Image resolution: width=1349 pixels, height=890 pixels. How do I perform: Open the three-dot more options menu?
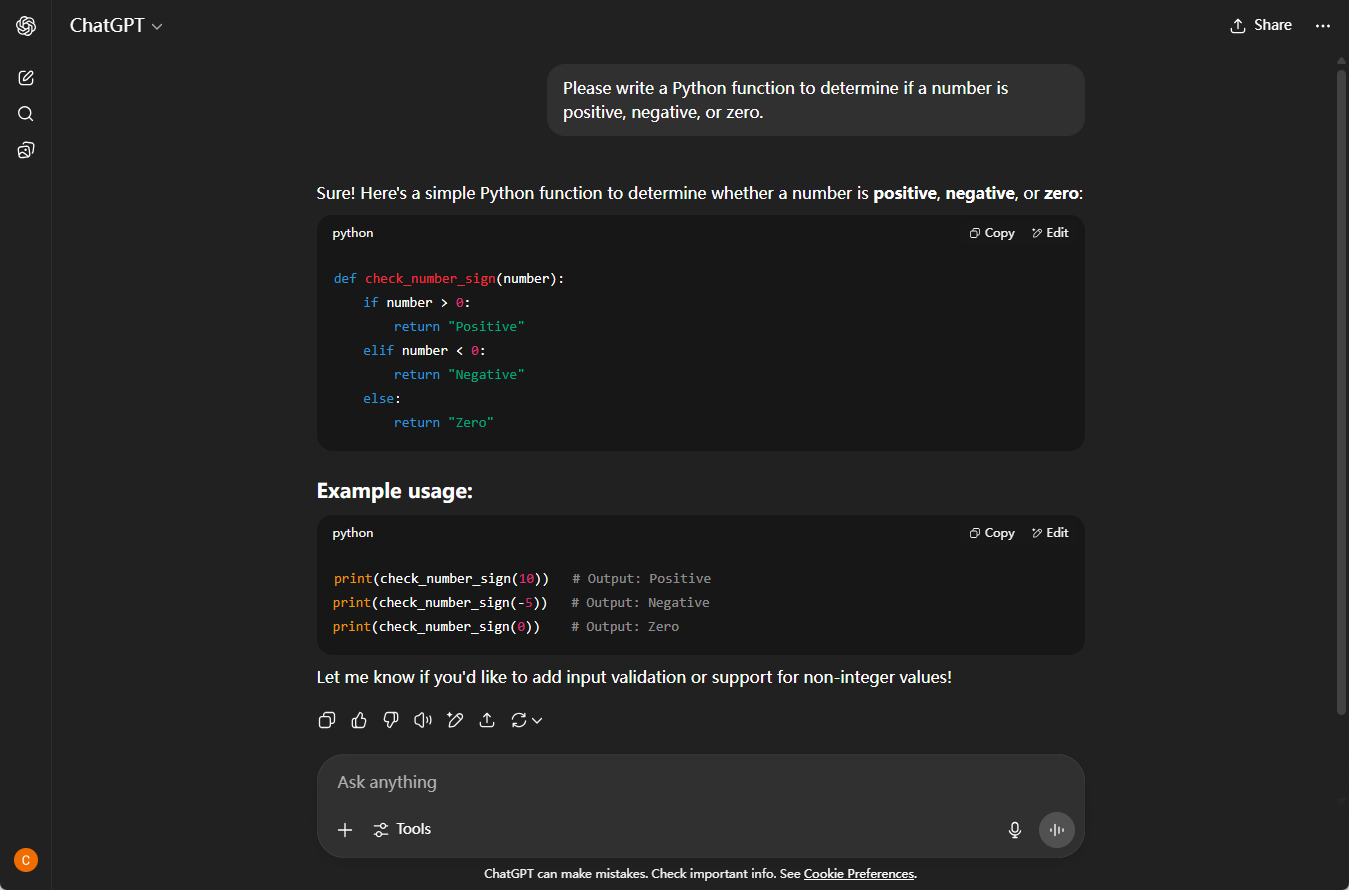tap(1323, 26)
